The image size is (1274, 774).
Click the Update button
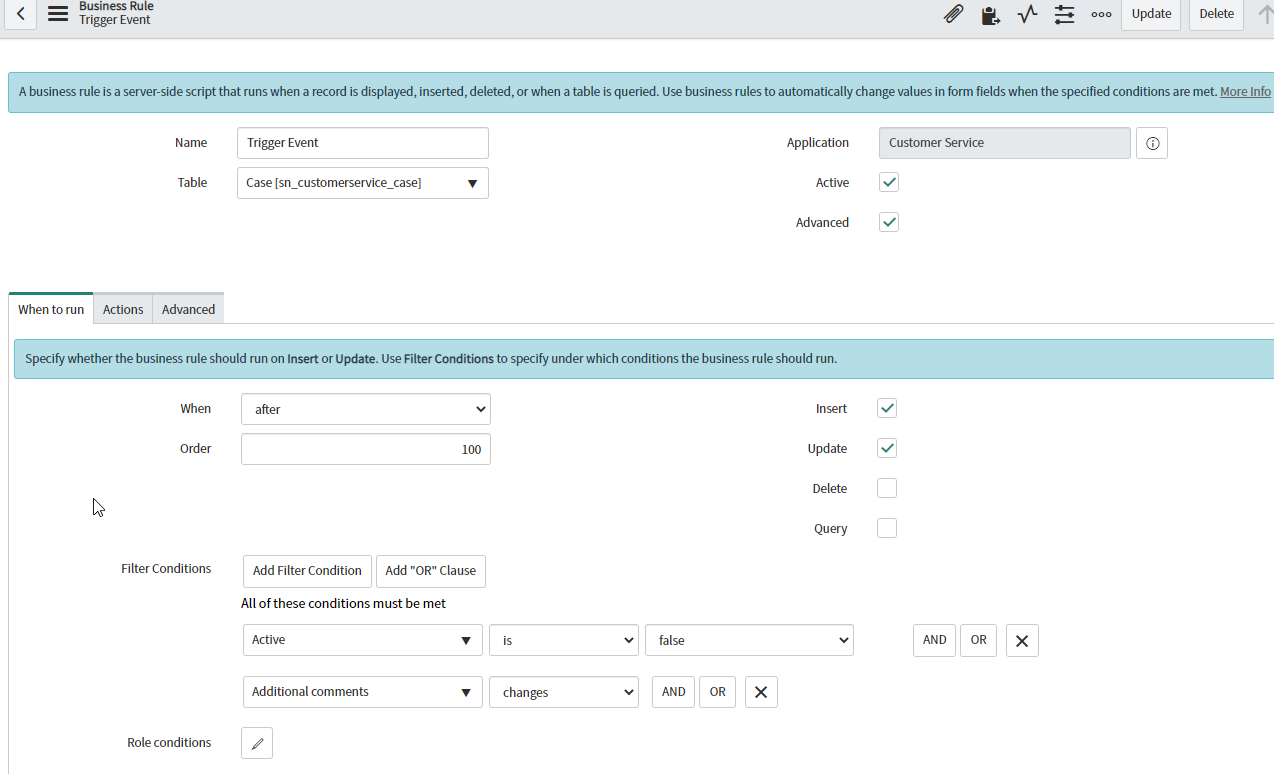(x=1151, y=14)
